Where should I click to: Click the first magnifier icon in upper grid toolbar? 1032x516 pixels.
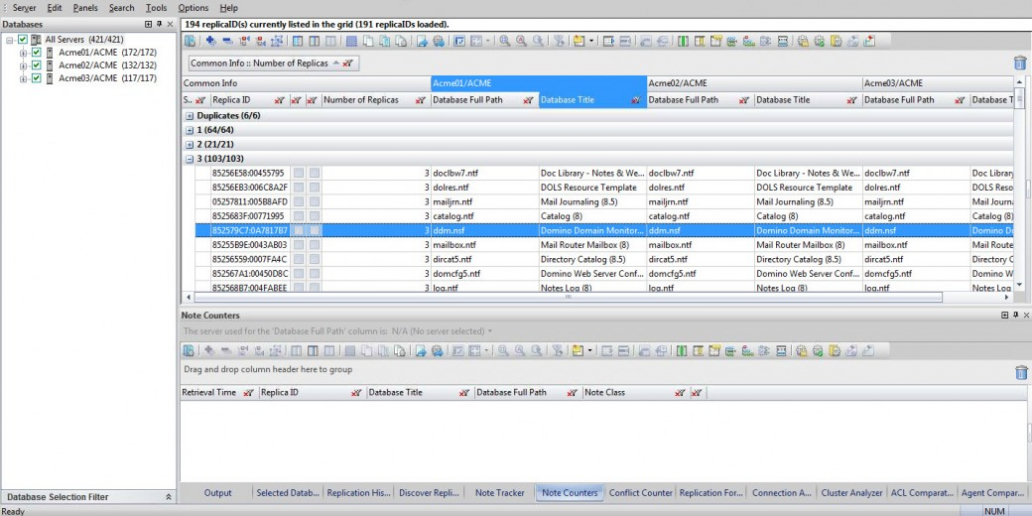click(x=504, y=41)
